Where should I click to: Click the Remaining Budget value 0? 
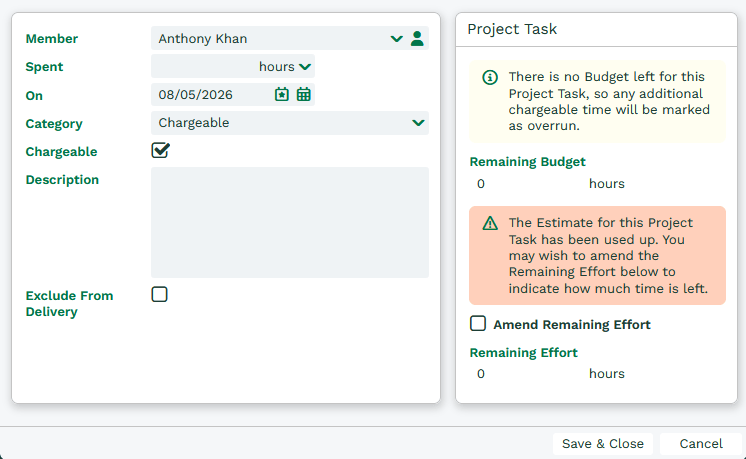tap(481, 184)
